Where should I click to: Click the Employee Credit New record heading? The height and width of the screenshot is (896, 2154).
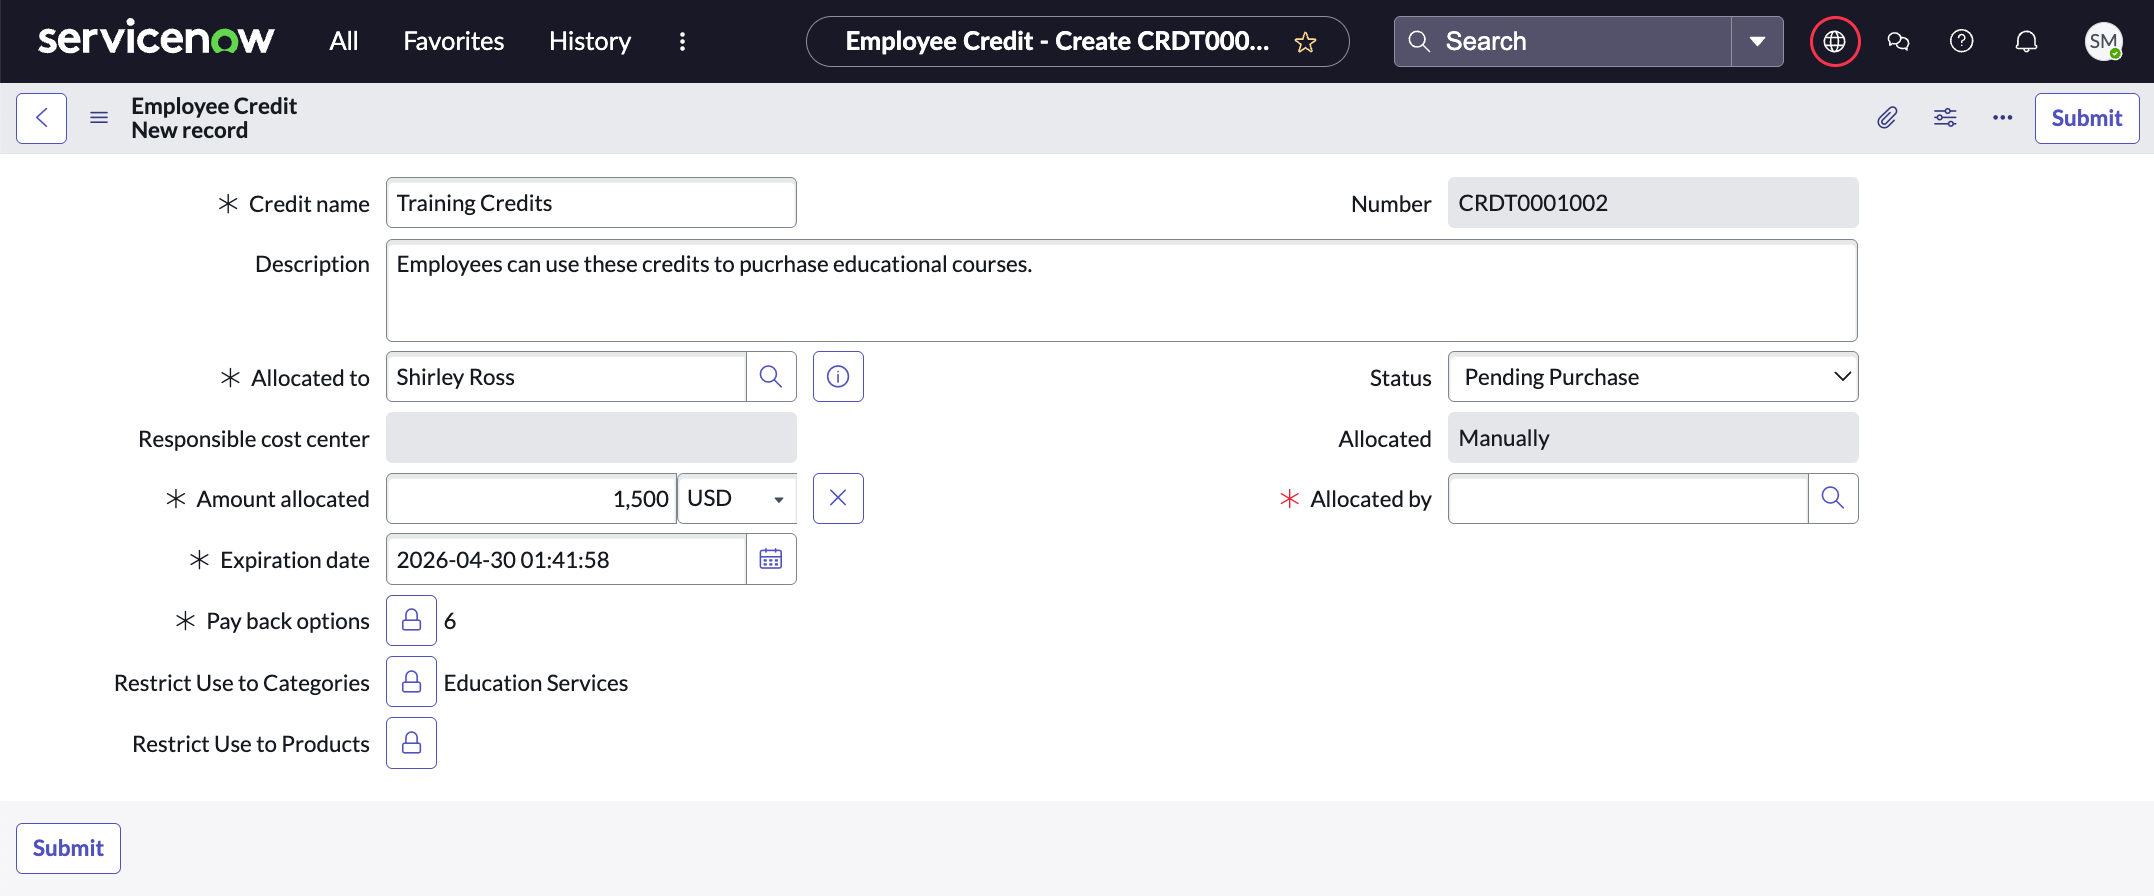coord(214,118)
